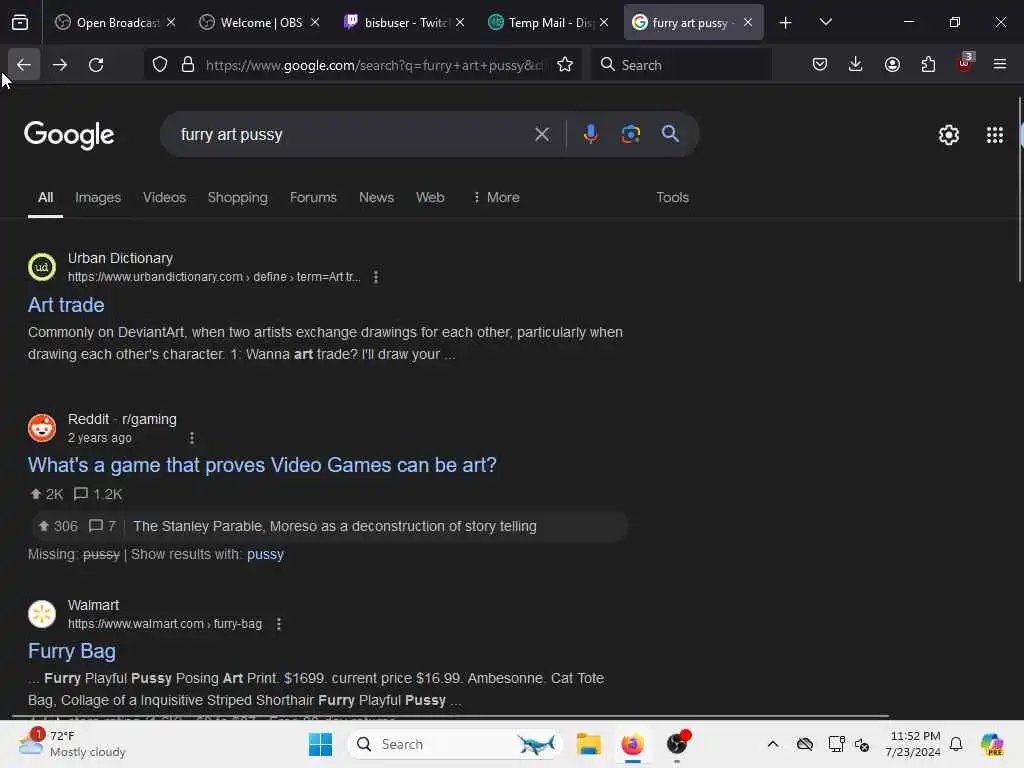Open the search Tools options
This screenshot has height=768, width=1024.
pyautogui.click(x=673, y=197)
